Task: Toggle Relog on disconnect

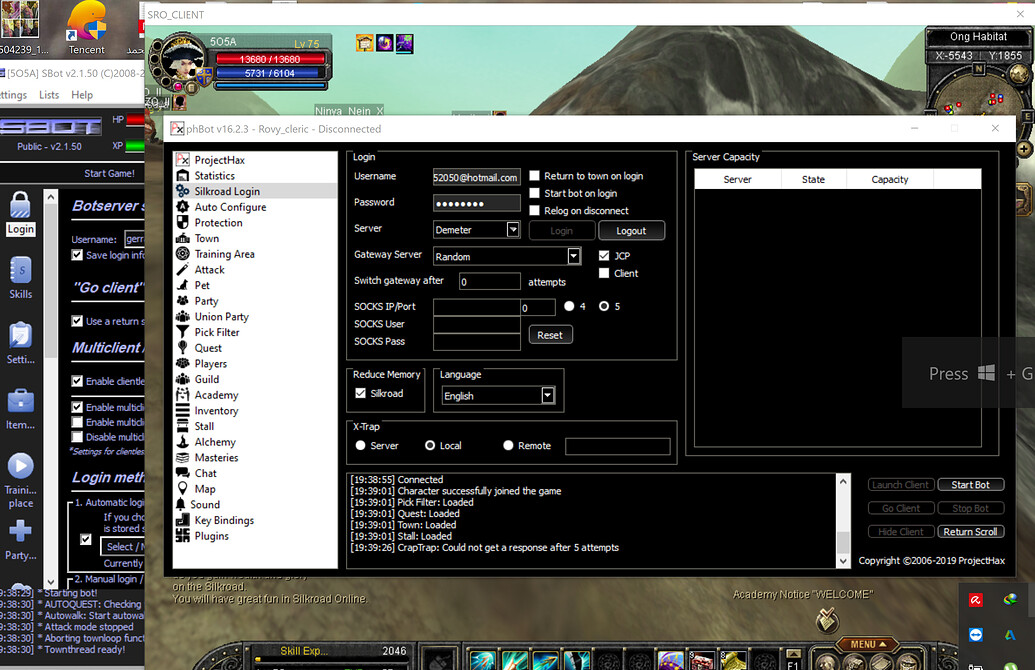Action: coord(534,209)
